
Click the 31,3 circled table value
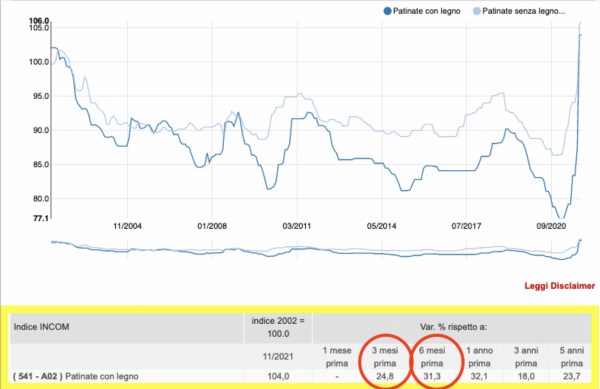tap(432, 376)
